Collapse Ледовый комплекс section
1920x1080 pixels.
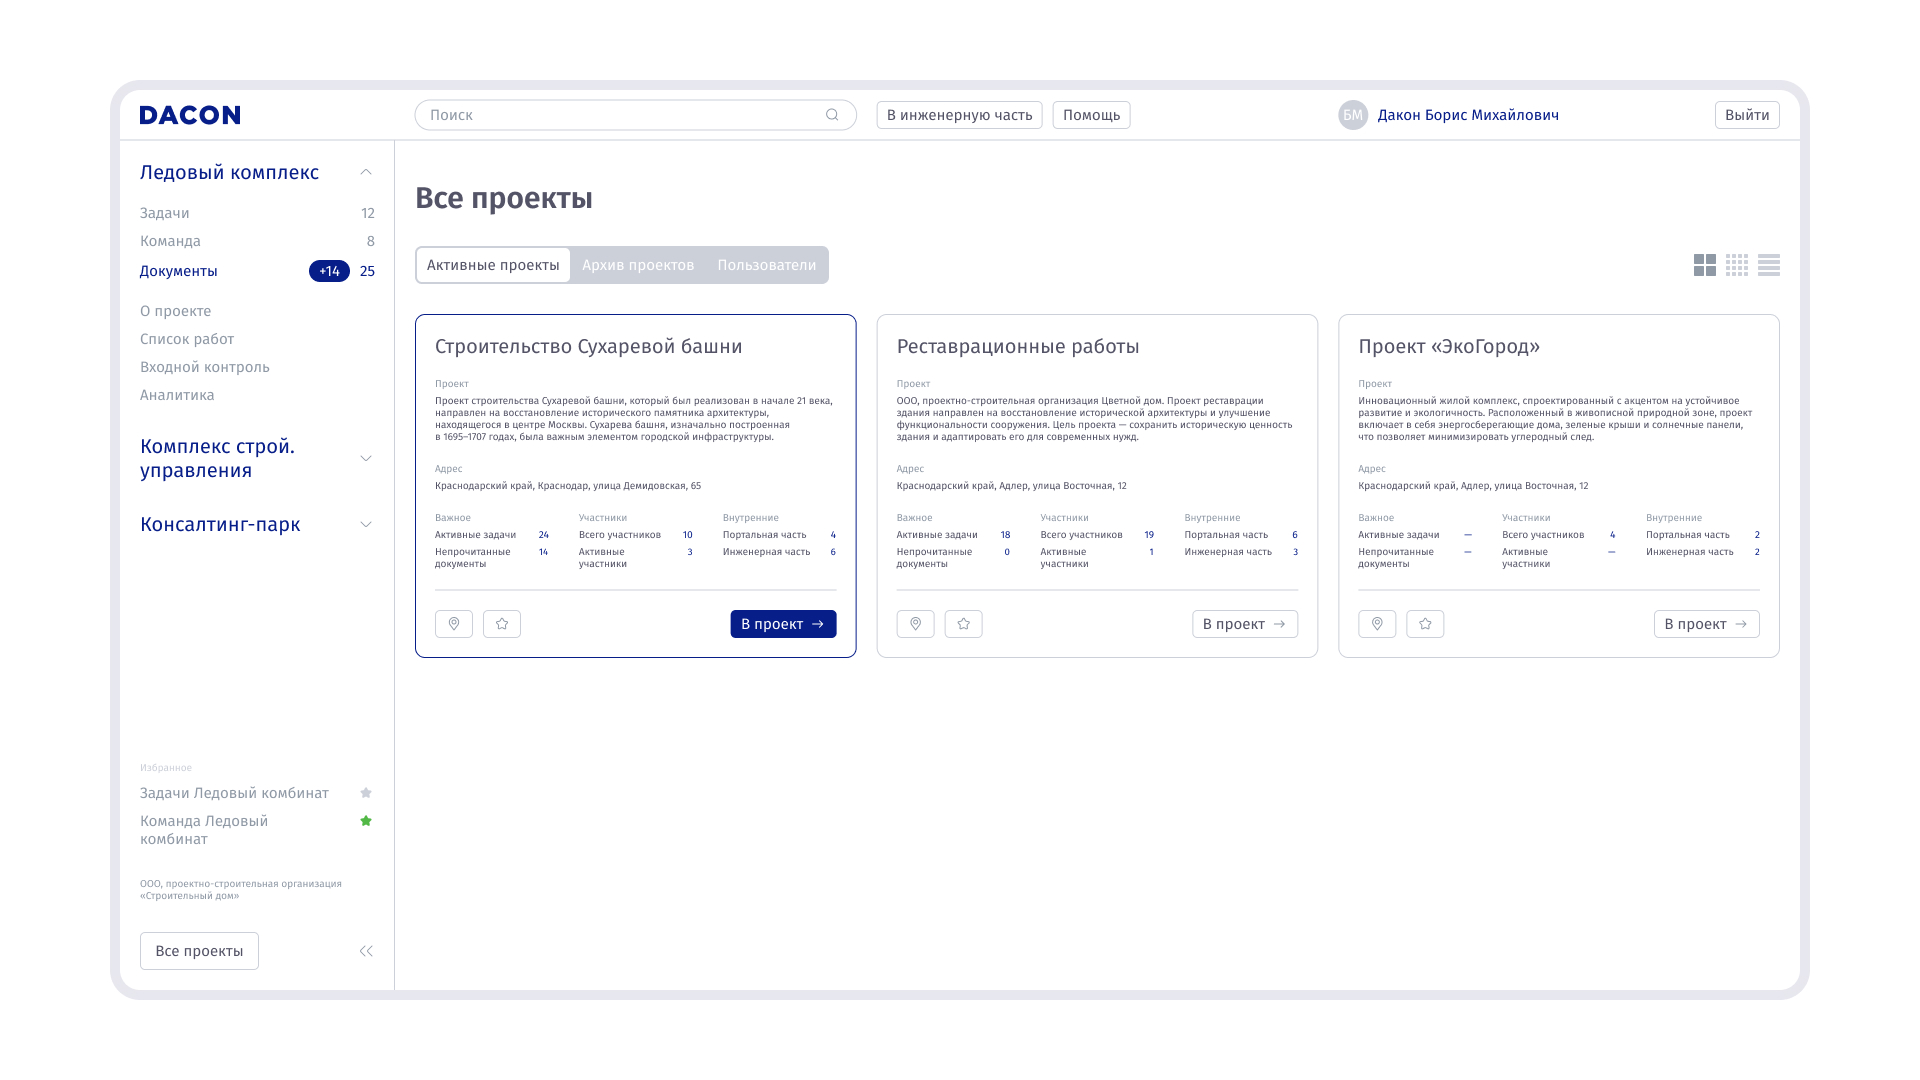tap(366, 172)
